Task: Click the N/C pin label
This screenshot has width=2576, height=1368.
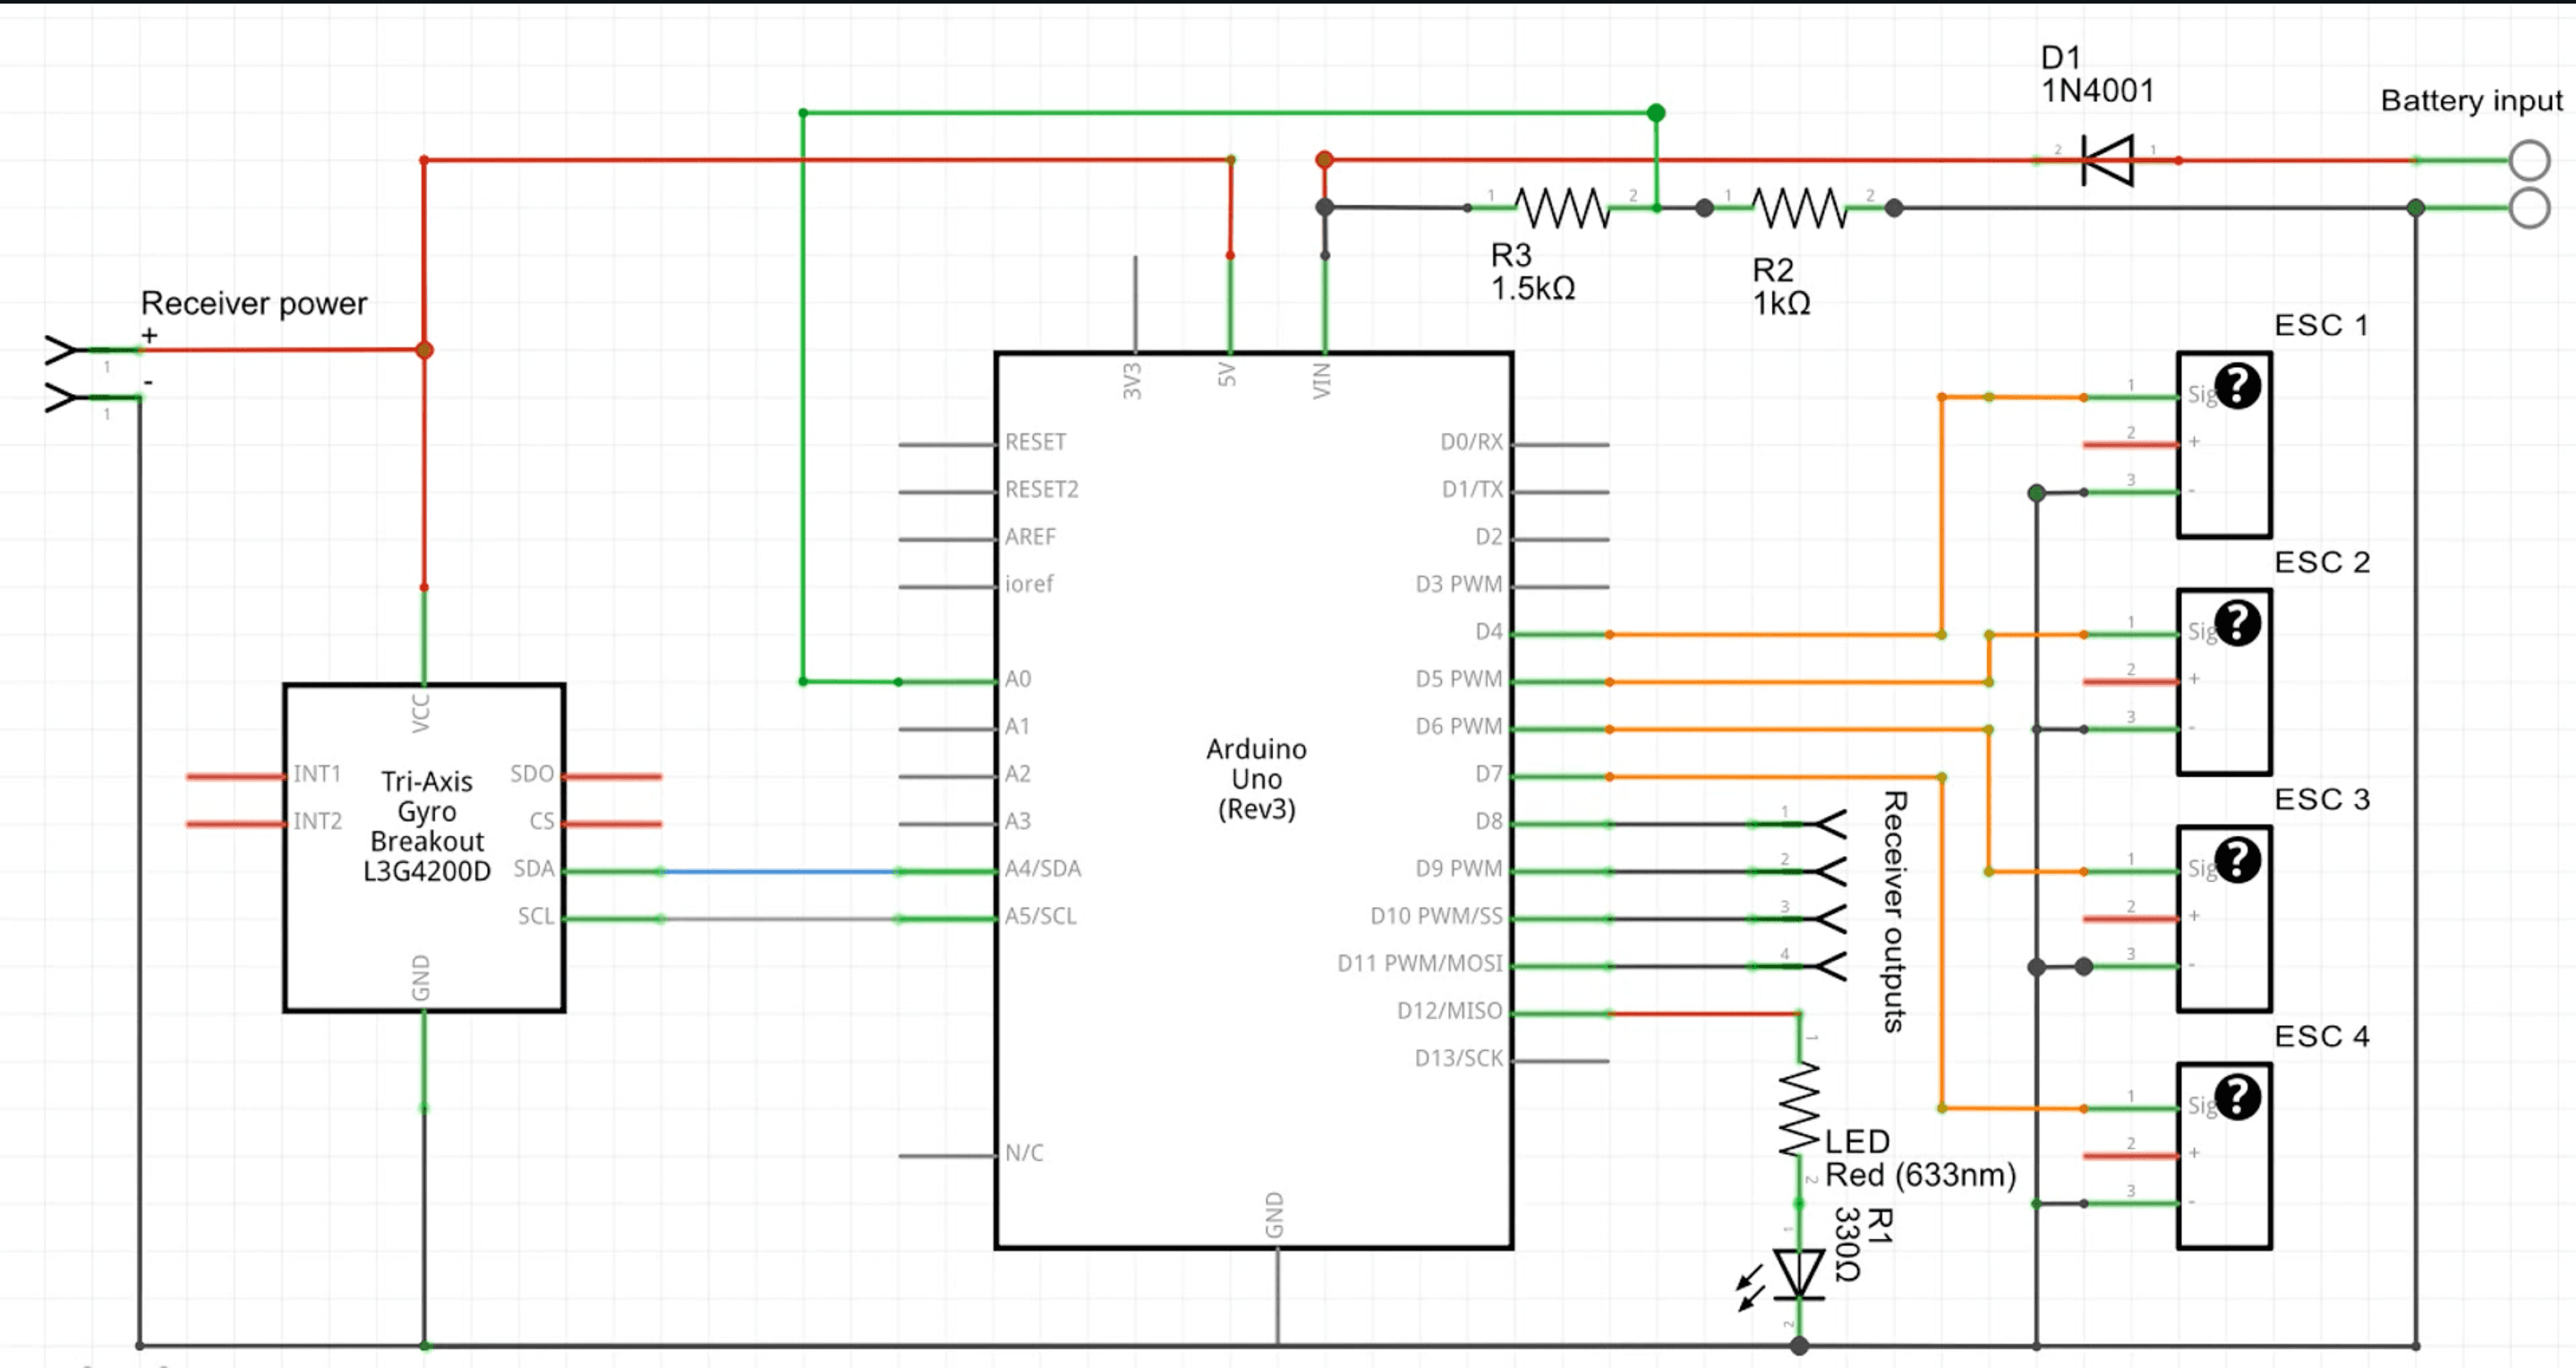Action: pos(1024,1153)
